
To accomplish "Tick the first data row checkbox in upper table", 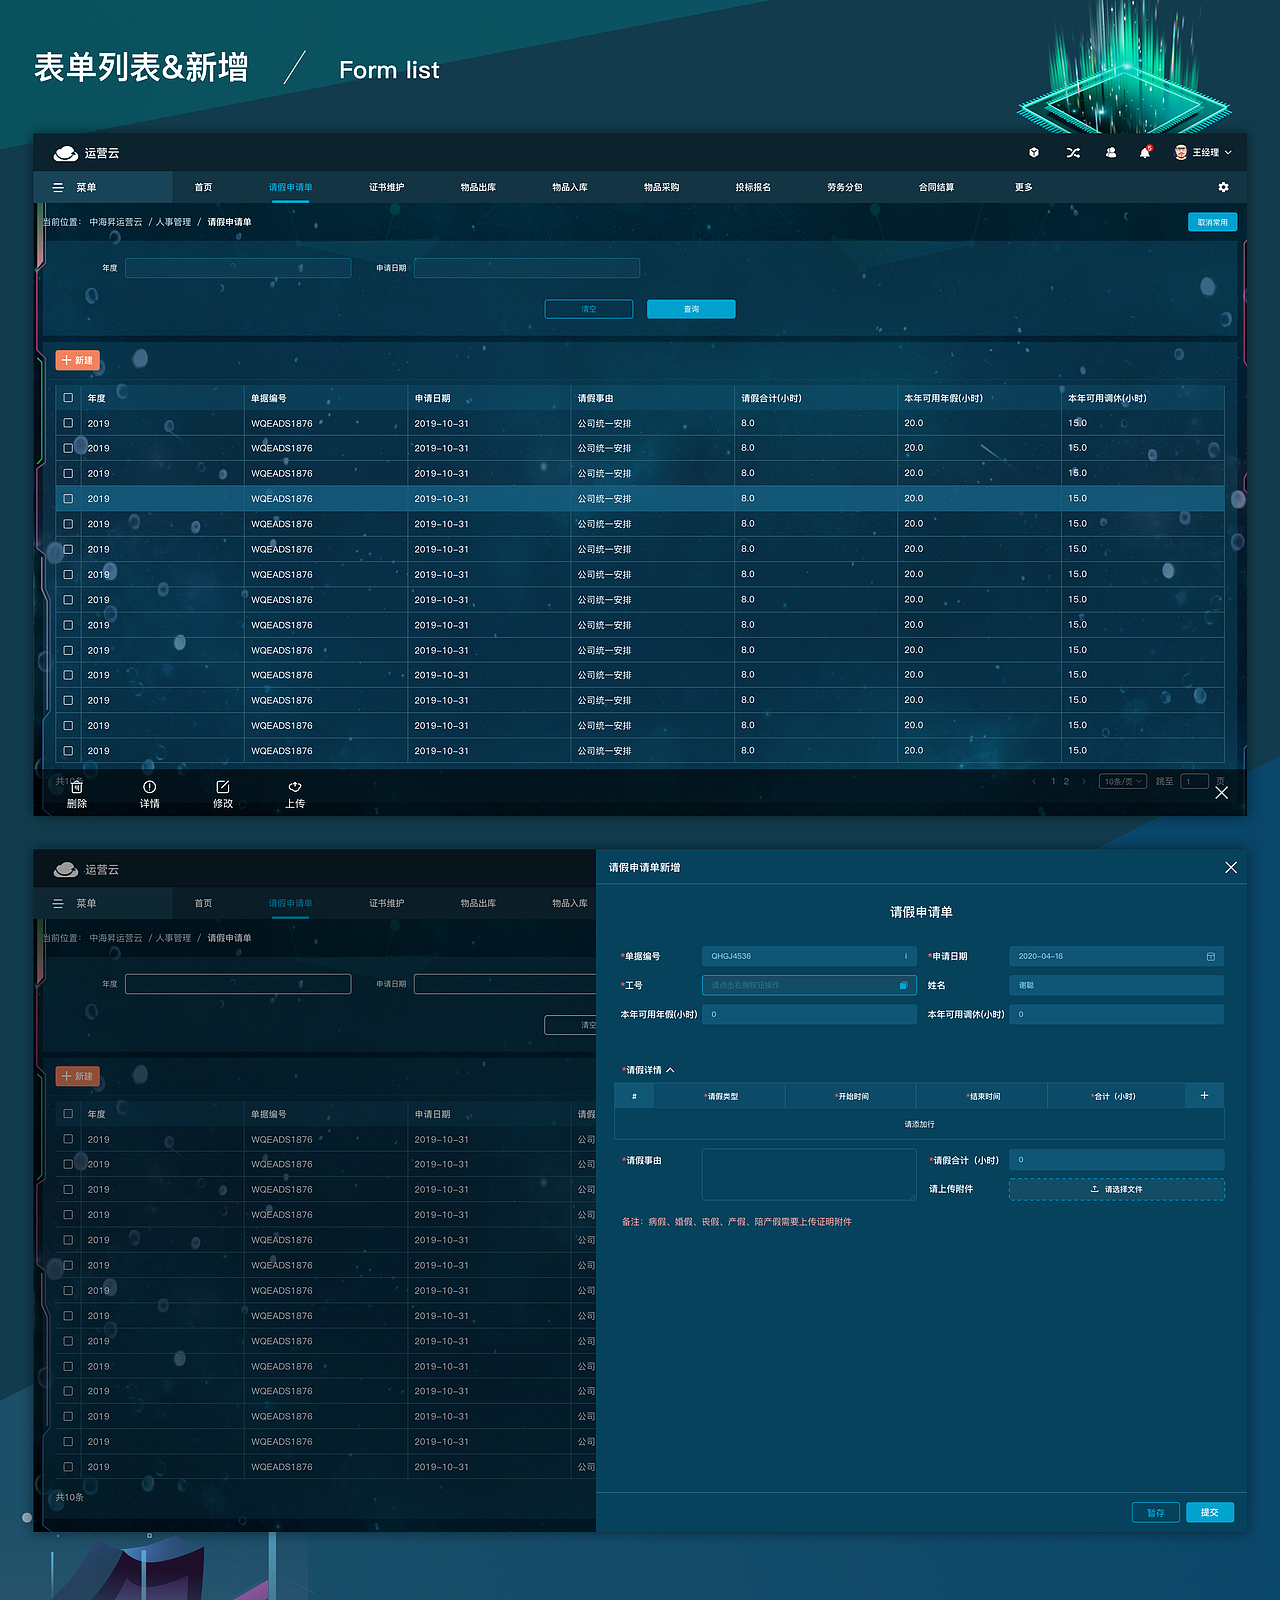I will (x=68, y=423).
